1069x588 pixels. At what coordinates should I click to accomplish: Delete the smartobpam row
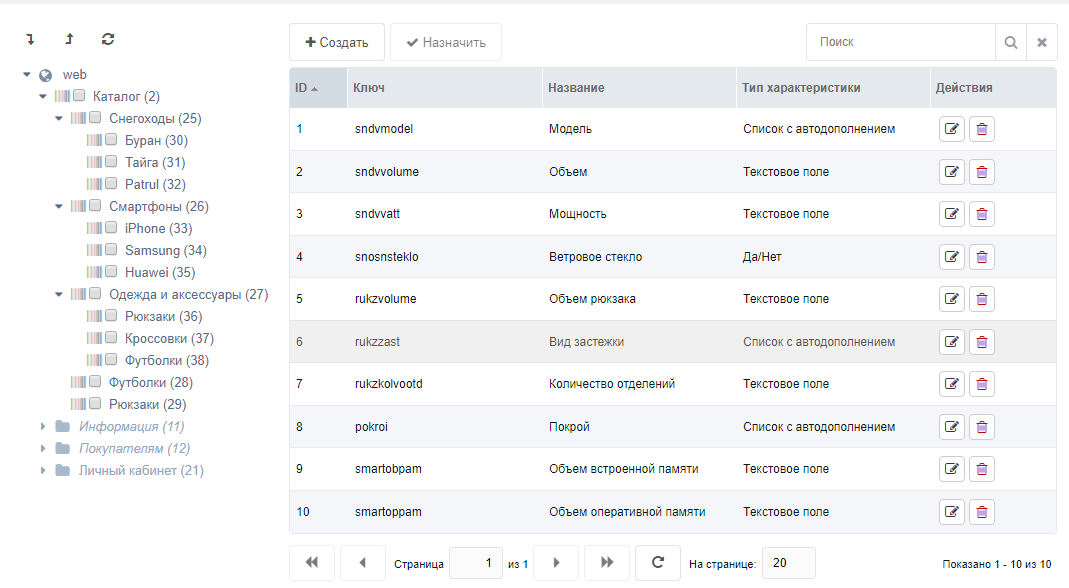982,469
